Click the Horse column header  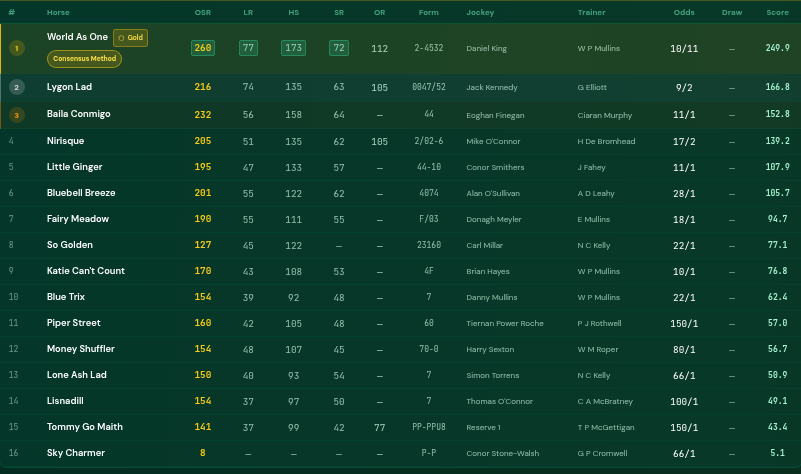tap(58, 12)
